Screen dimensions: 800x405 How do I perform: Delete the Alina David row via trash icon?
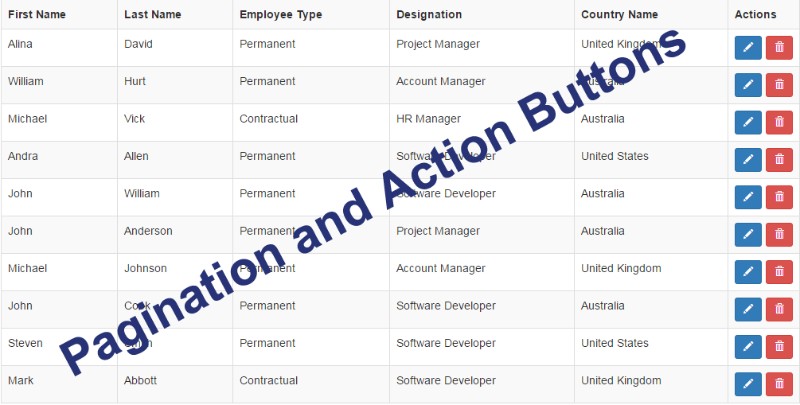tap(779, 48)
